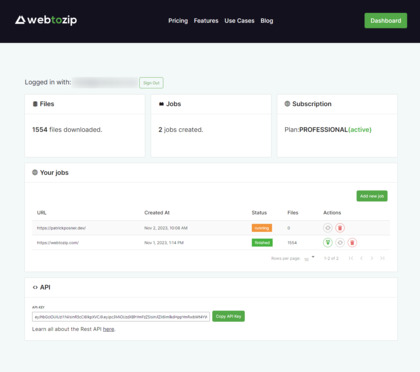Click the green Dashboard button
This screenshot has width=420, height=372.
[x=386, y=21]
